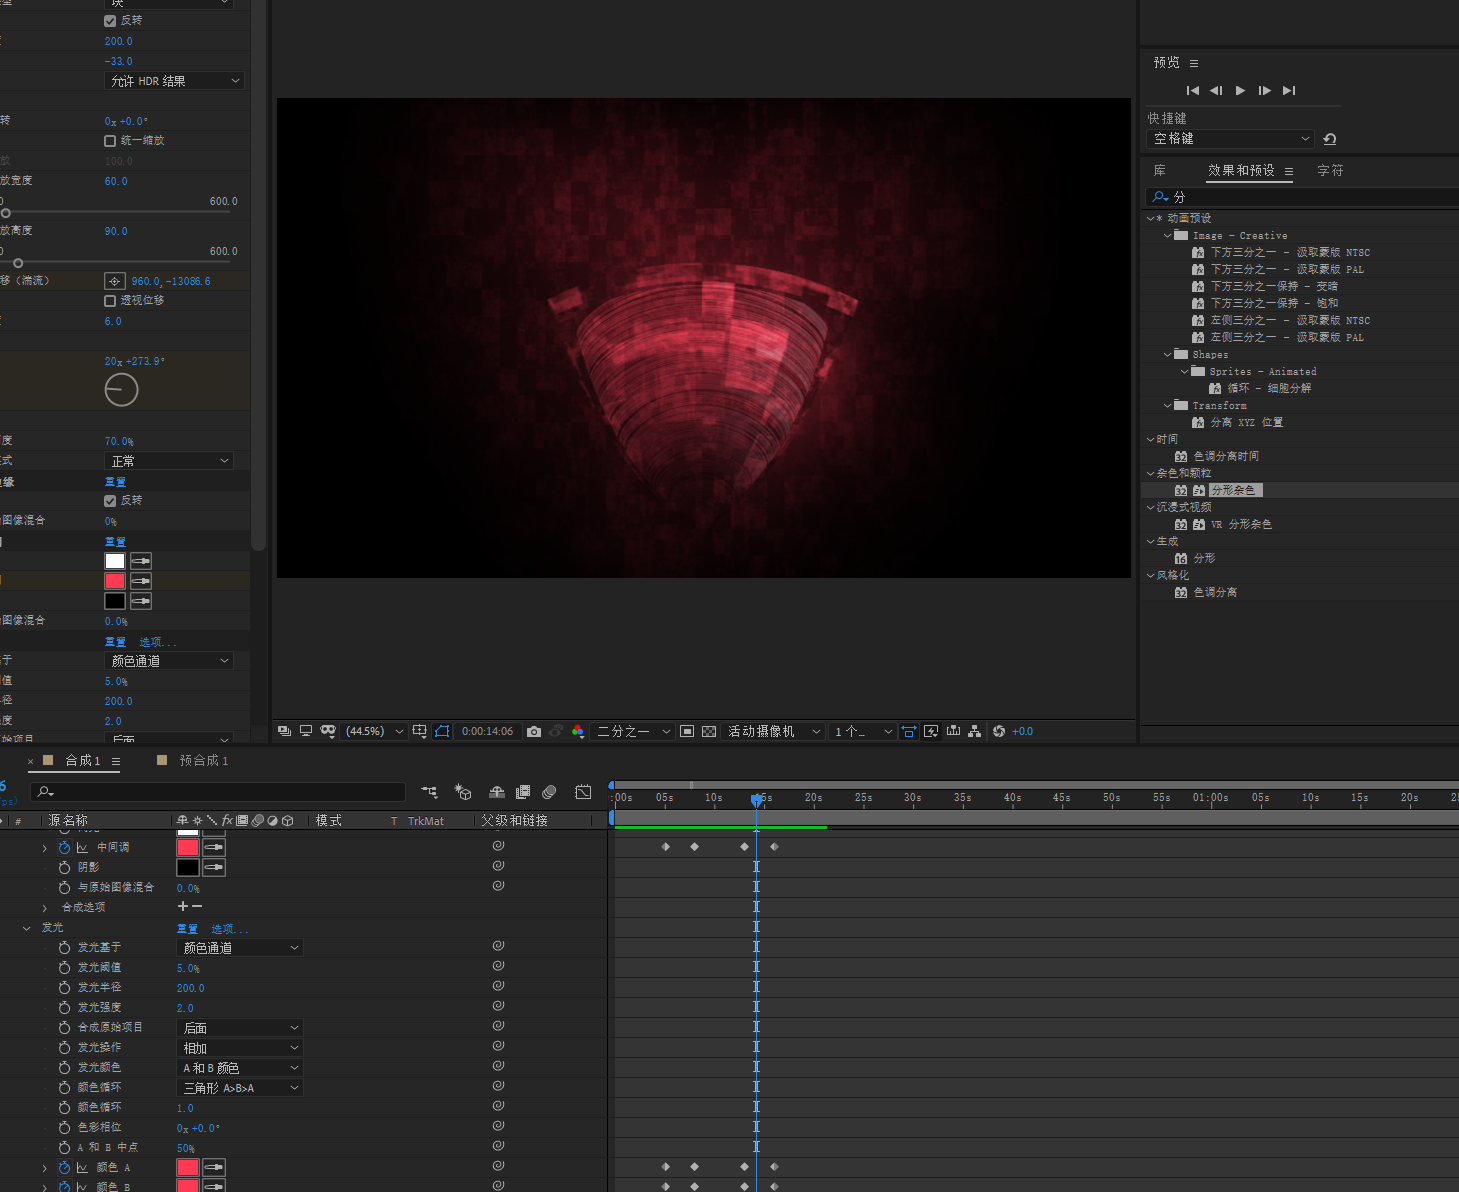Toggle the frame blending icon in the timeline

[522, 792]
